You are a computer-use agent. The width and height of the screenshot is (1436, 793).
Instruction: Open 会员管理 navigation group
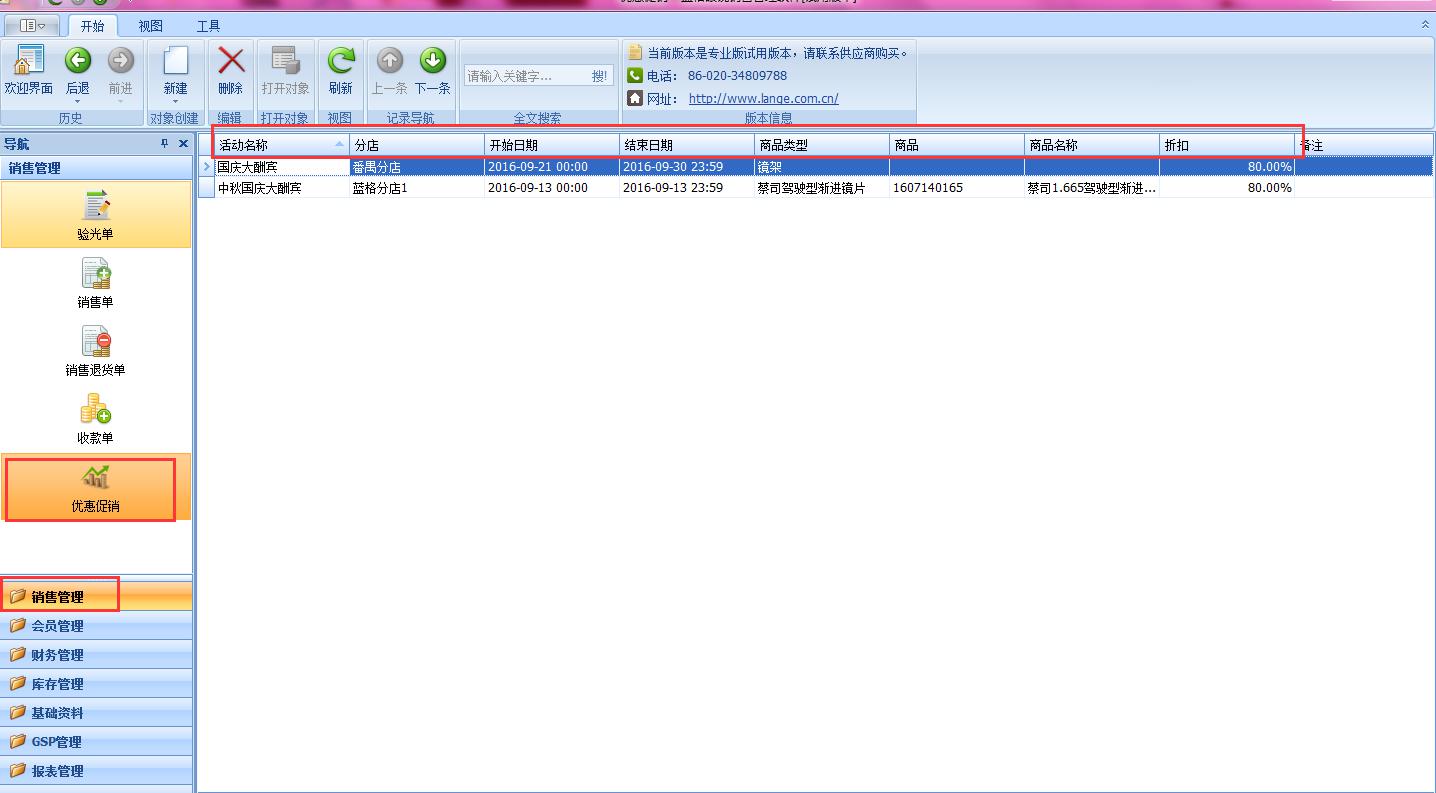point(57,626)
